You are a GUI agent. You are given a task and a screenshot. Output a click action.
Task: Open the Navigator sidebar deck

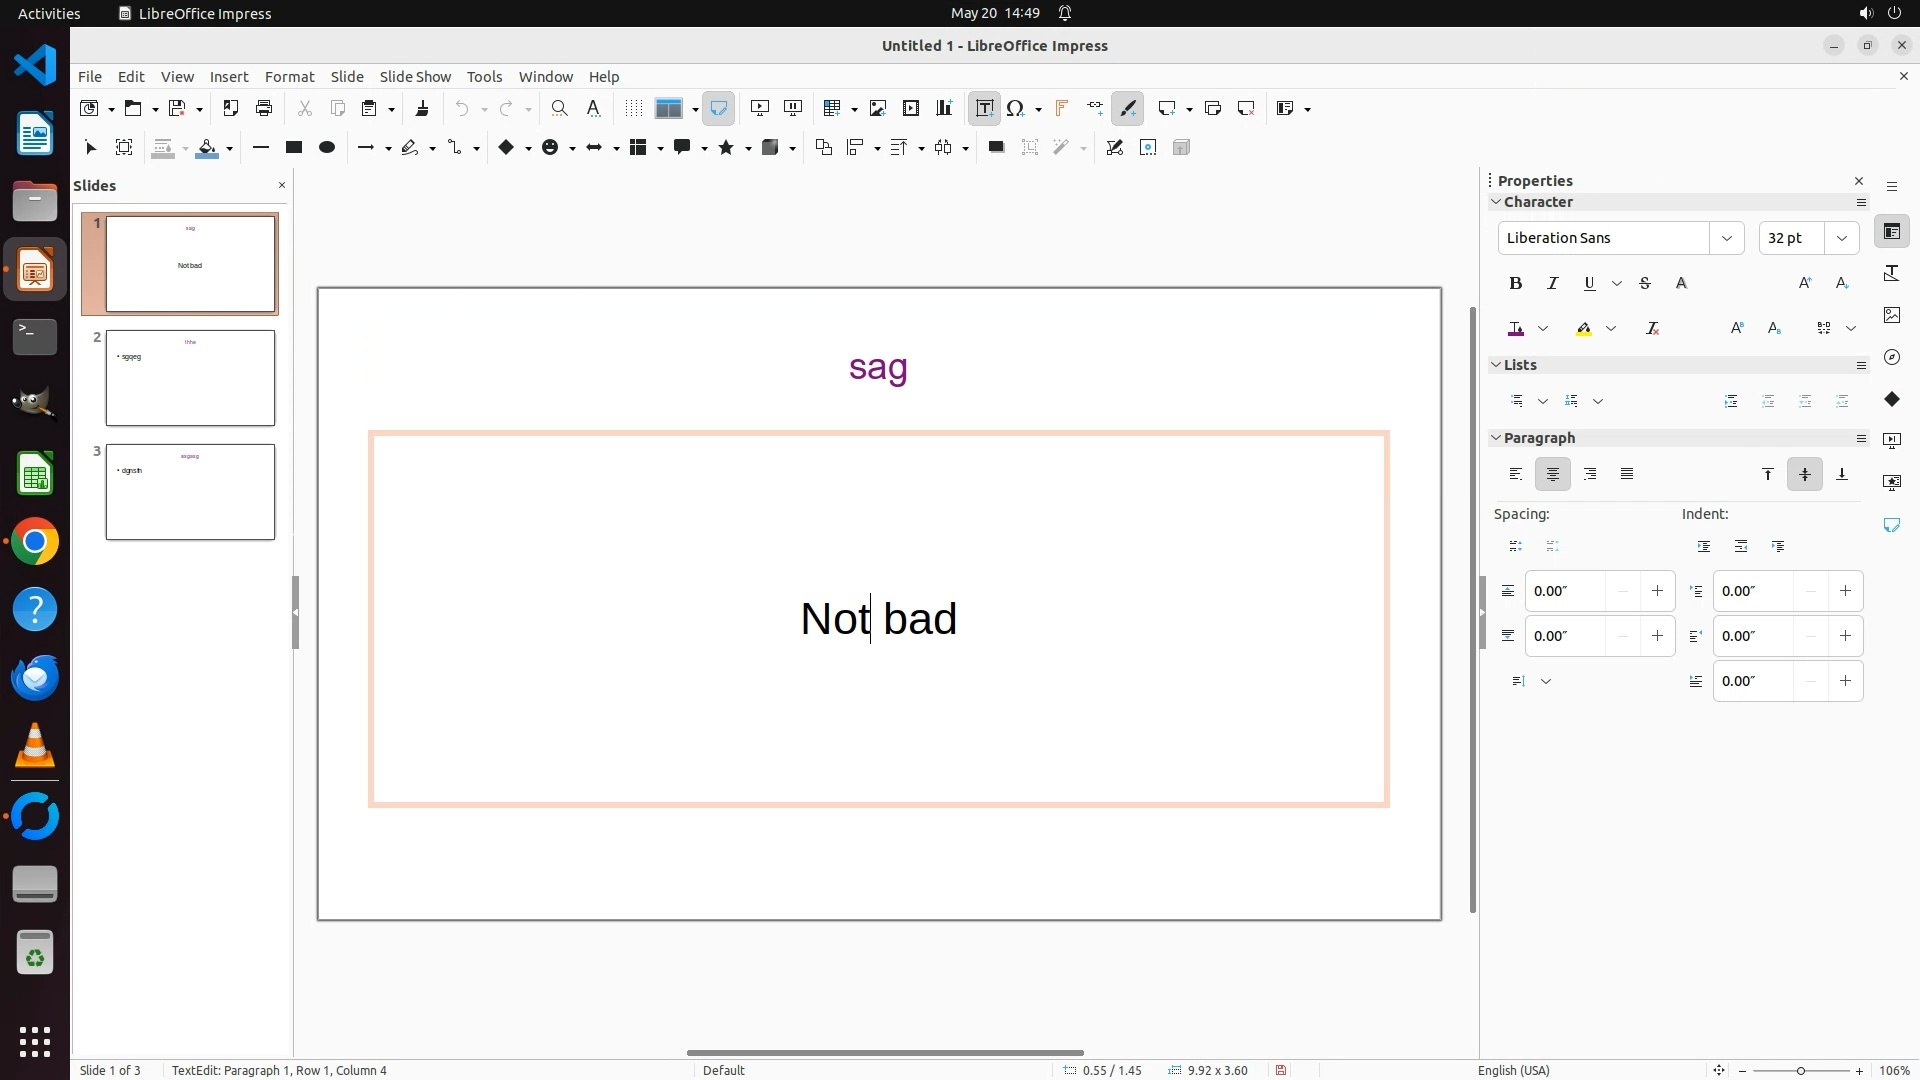(1891, 357)
